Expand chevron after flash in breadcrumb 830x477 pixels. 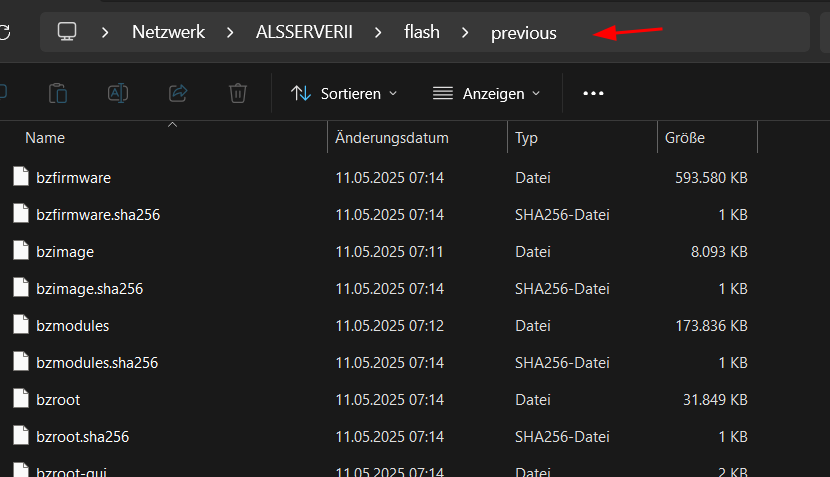(x=465, y=33)
